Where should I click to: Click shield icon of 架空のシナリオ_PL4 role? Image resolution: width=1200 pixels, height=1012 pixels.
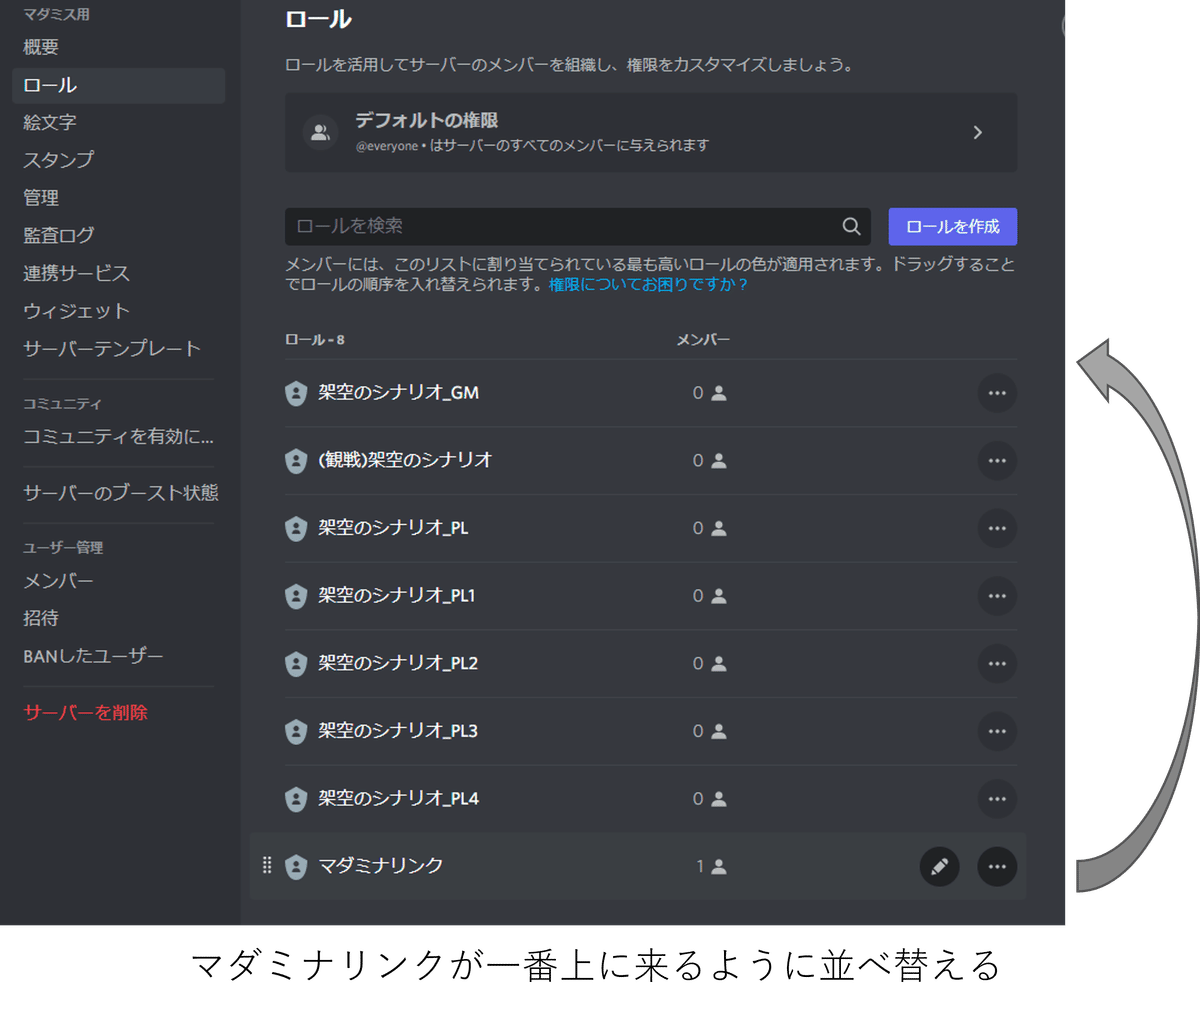pyautogui.click(x=296, y=799)
